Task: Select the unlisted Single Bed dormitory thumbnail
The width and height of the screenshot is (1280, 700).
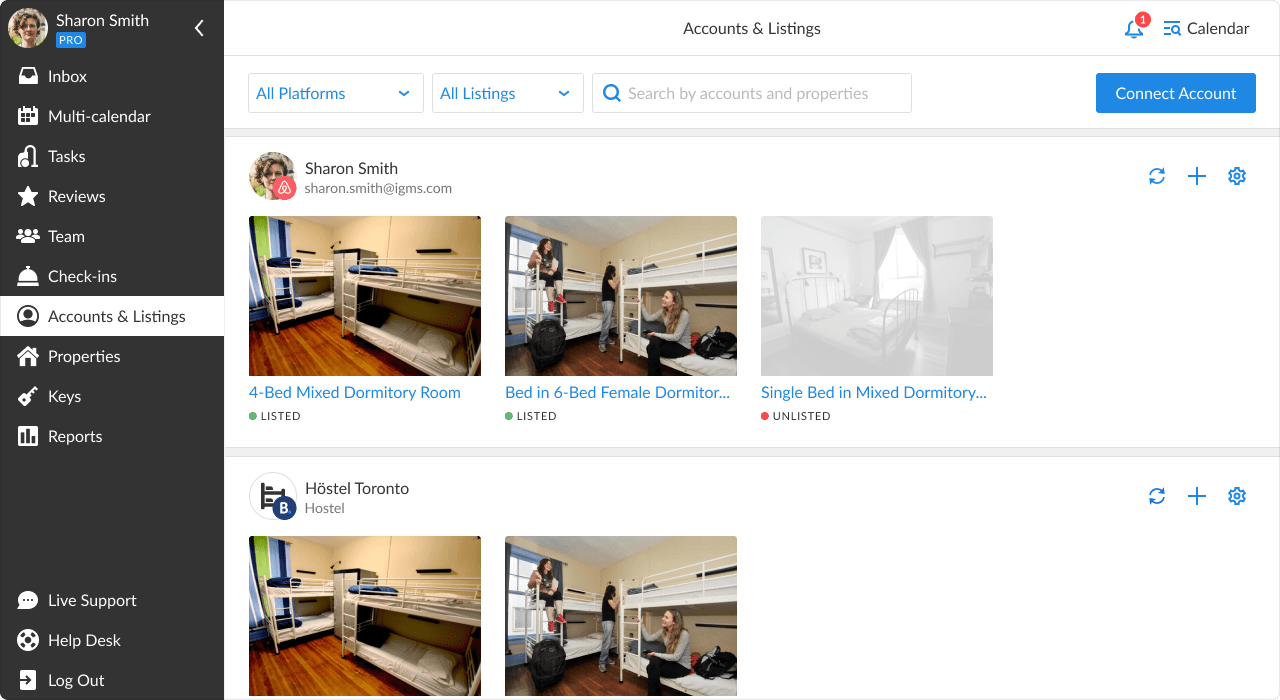Action: pyautogui.click(x=876, y=296)
